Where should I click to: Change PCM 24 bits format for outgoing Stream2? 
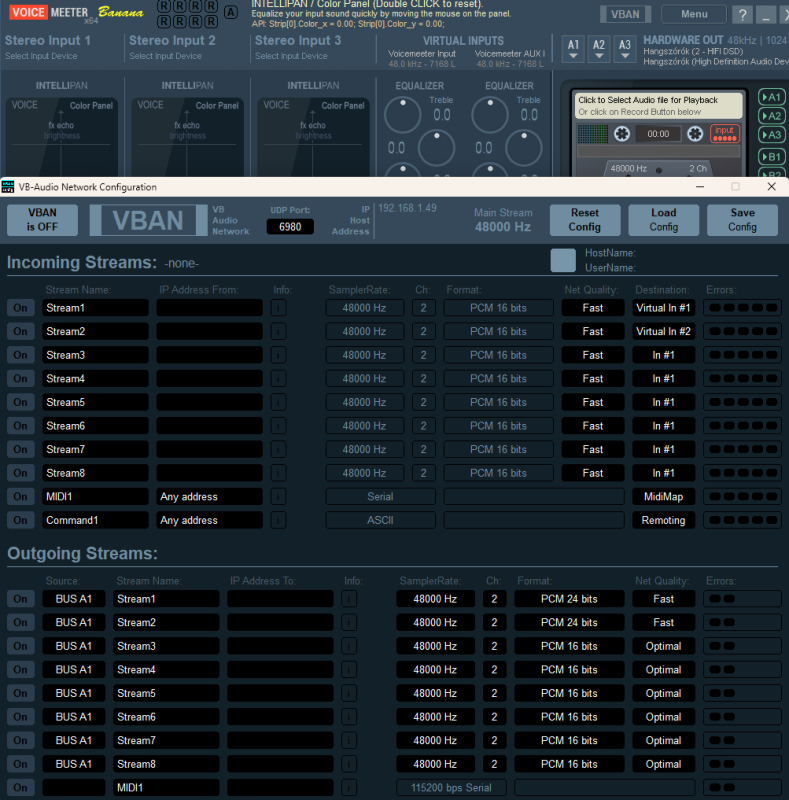569,623
